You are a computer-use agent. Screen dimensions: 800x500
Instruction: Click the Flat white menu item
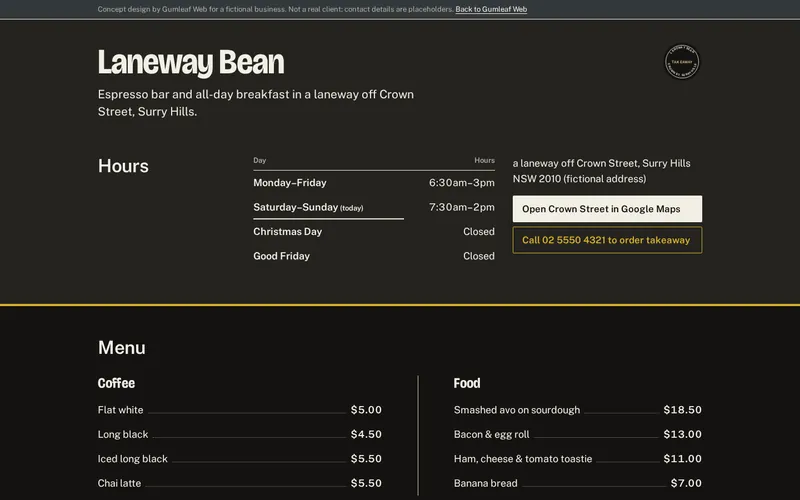pyautogui.click(x=120, y=410)
